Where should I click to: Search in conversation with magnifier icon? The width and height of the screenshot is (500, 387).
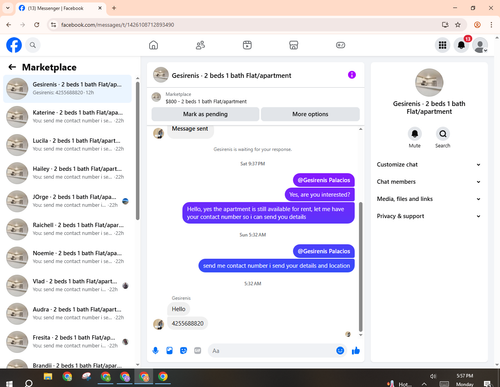click(443, 134)
